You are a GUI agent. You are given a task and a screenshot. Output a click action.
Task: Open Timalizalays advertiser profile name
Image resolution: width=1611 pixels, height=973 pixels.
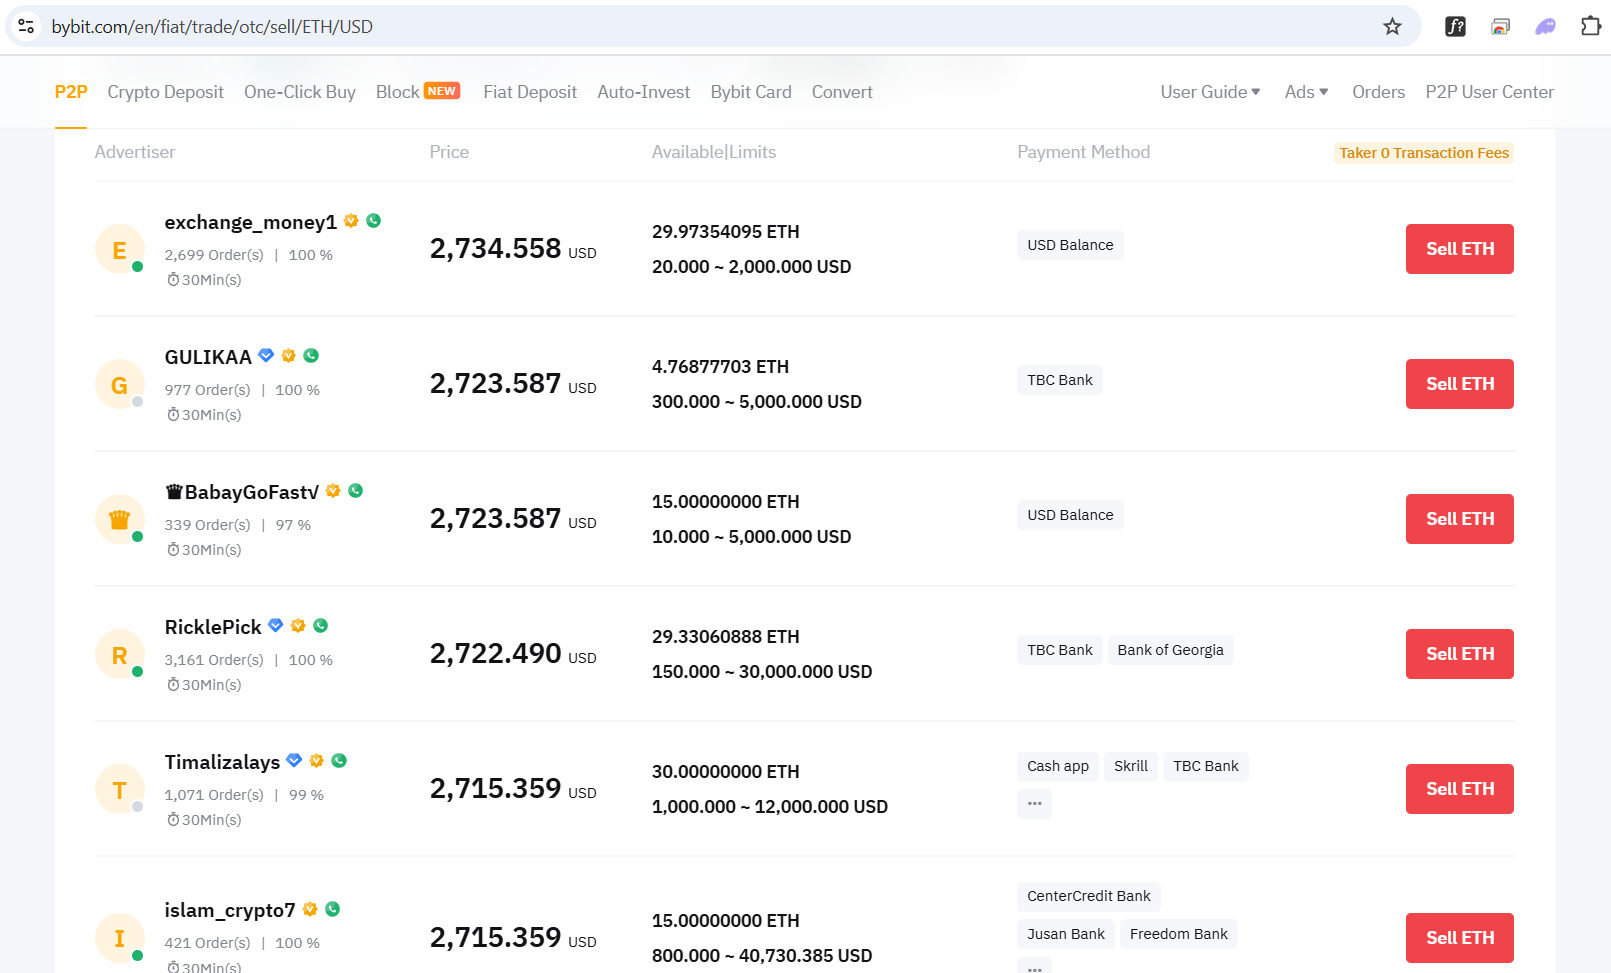point(222,762)
